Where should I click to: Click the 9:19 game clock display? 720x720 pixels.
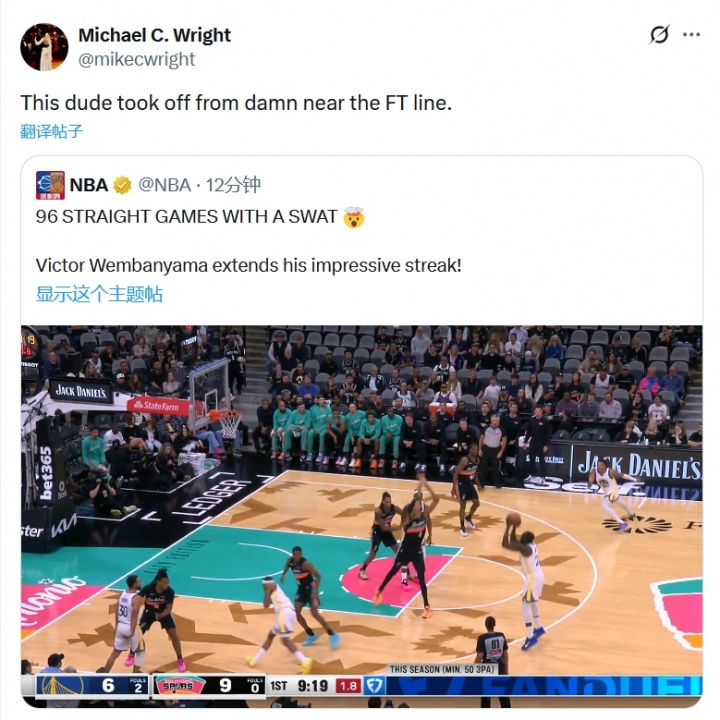pyautogui.click(x=313, y=686)
